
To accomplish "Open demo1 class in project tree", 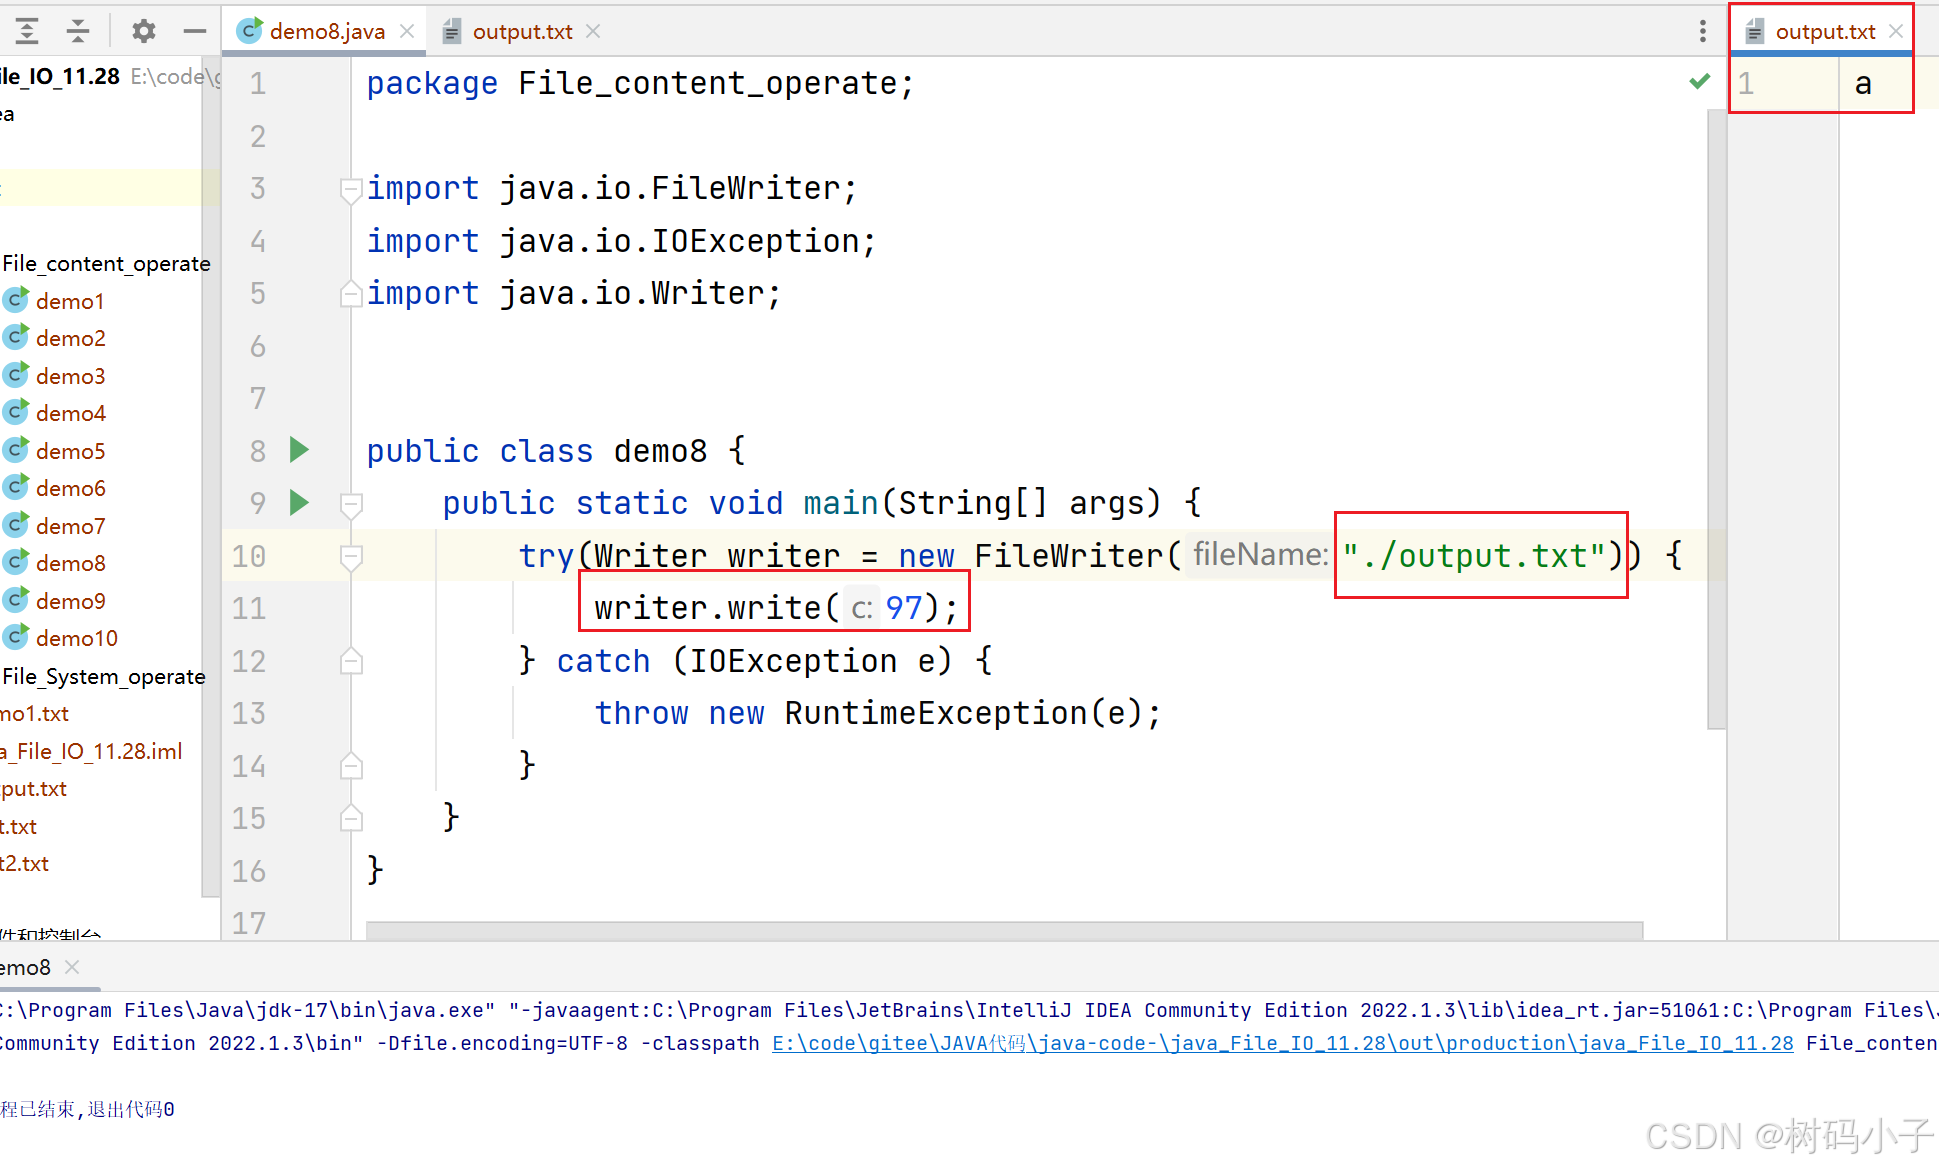I will tap(70, 301).
